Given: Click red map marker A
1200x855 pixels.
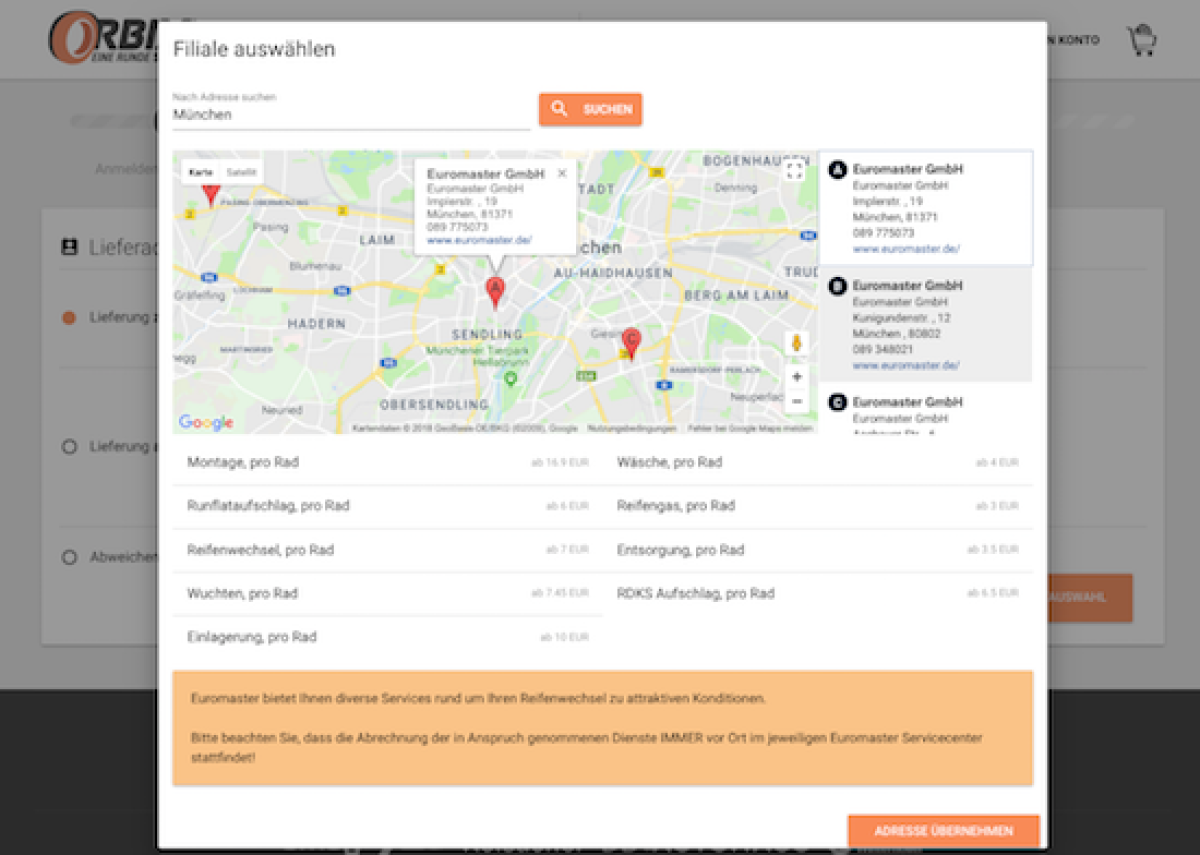Looking at the screenshot, I should pyautogui.click(x=494, y=291).
